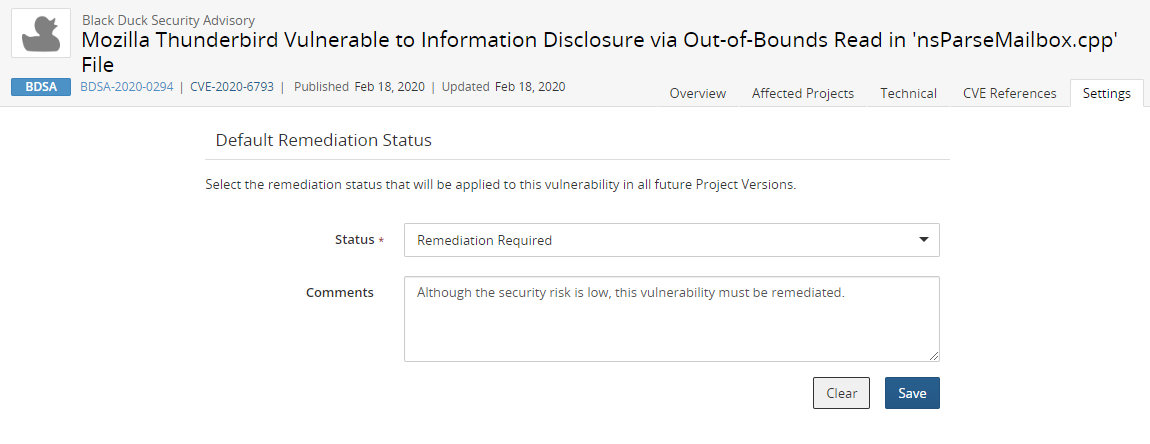View the CVE References tab

(1009, 93)
